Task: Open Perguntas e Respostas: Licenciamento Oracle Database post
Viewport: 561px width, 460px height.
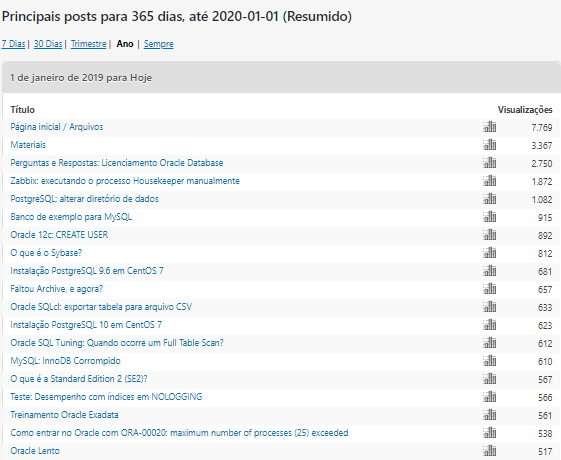Action: click(117, 163)
